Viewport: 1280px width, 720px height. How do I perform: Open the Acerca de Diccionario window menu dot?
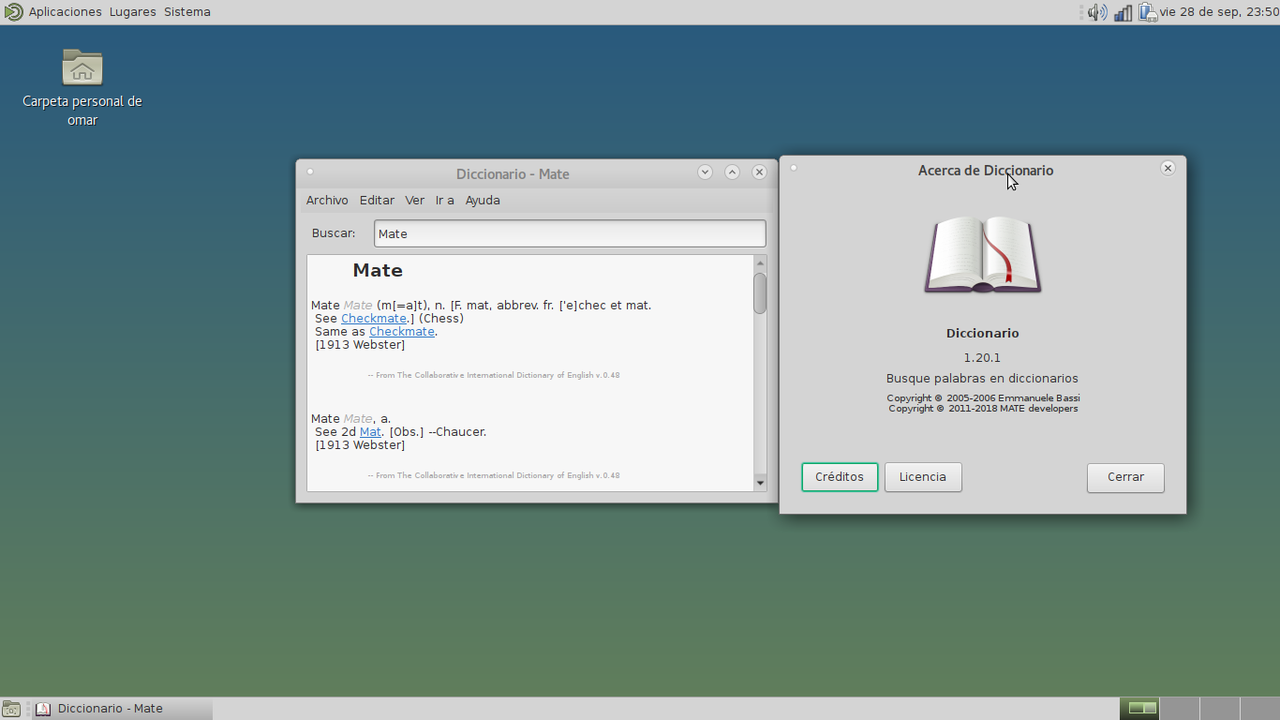793,167
